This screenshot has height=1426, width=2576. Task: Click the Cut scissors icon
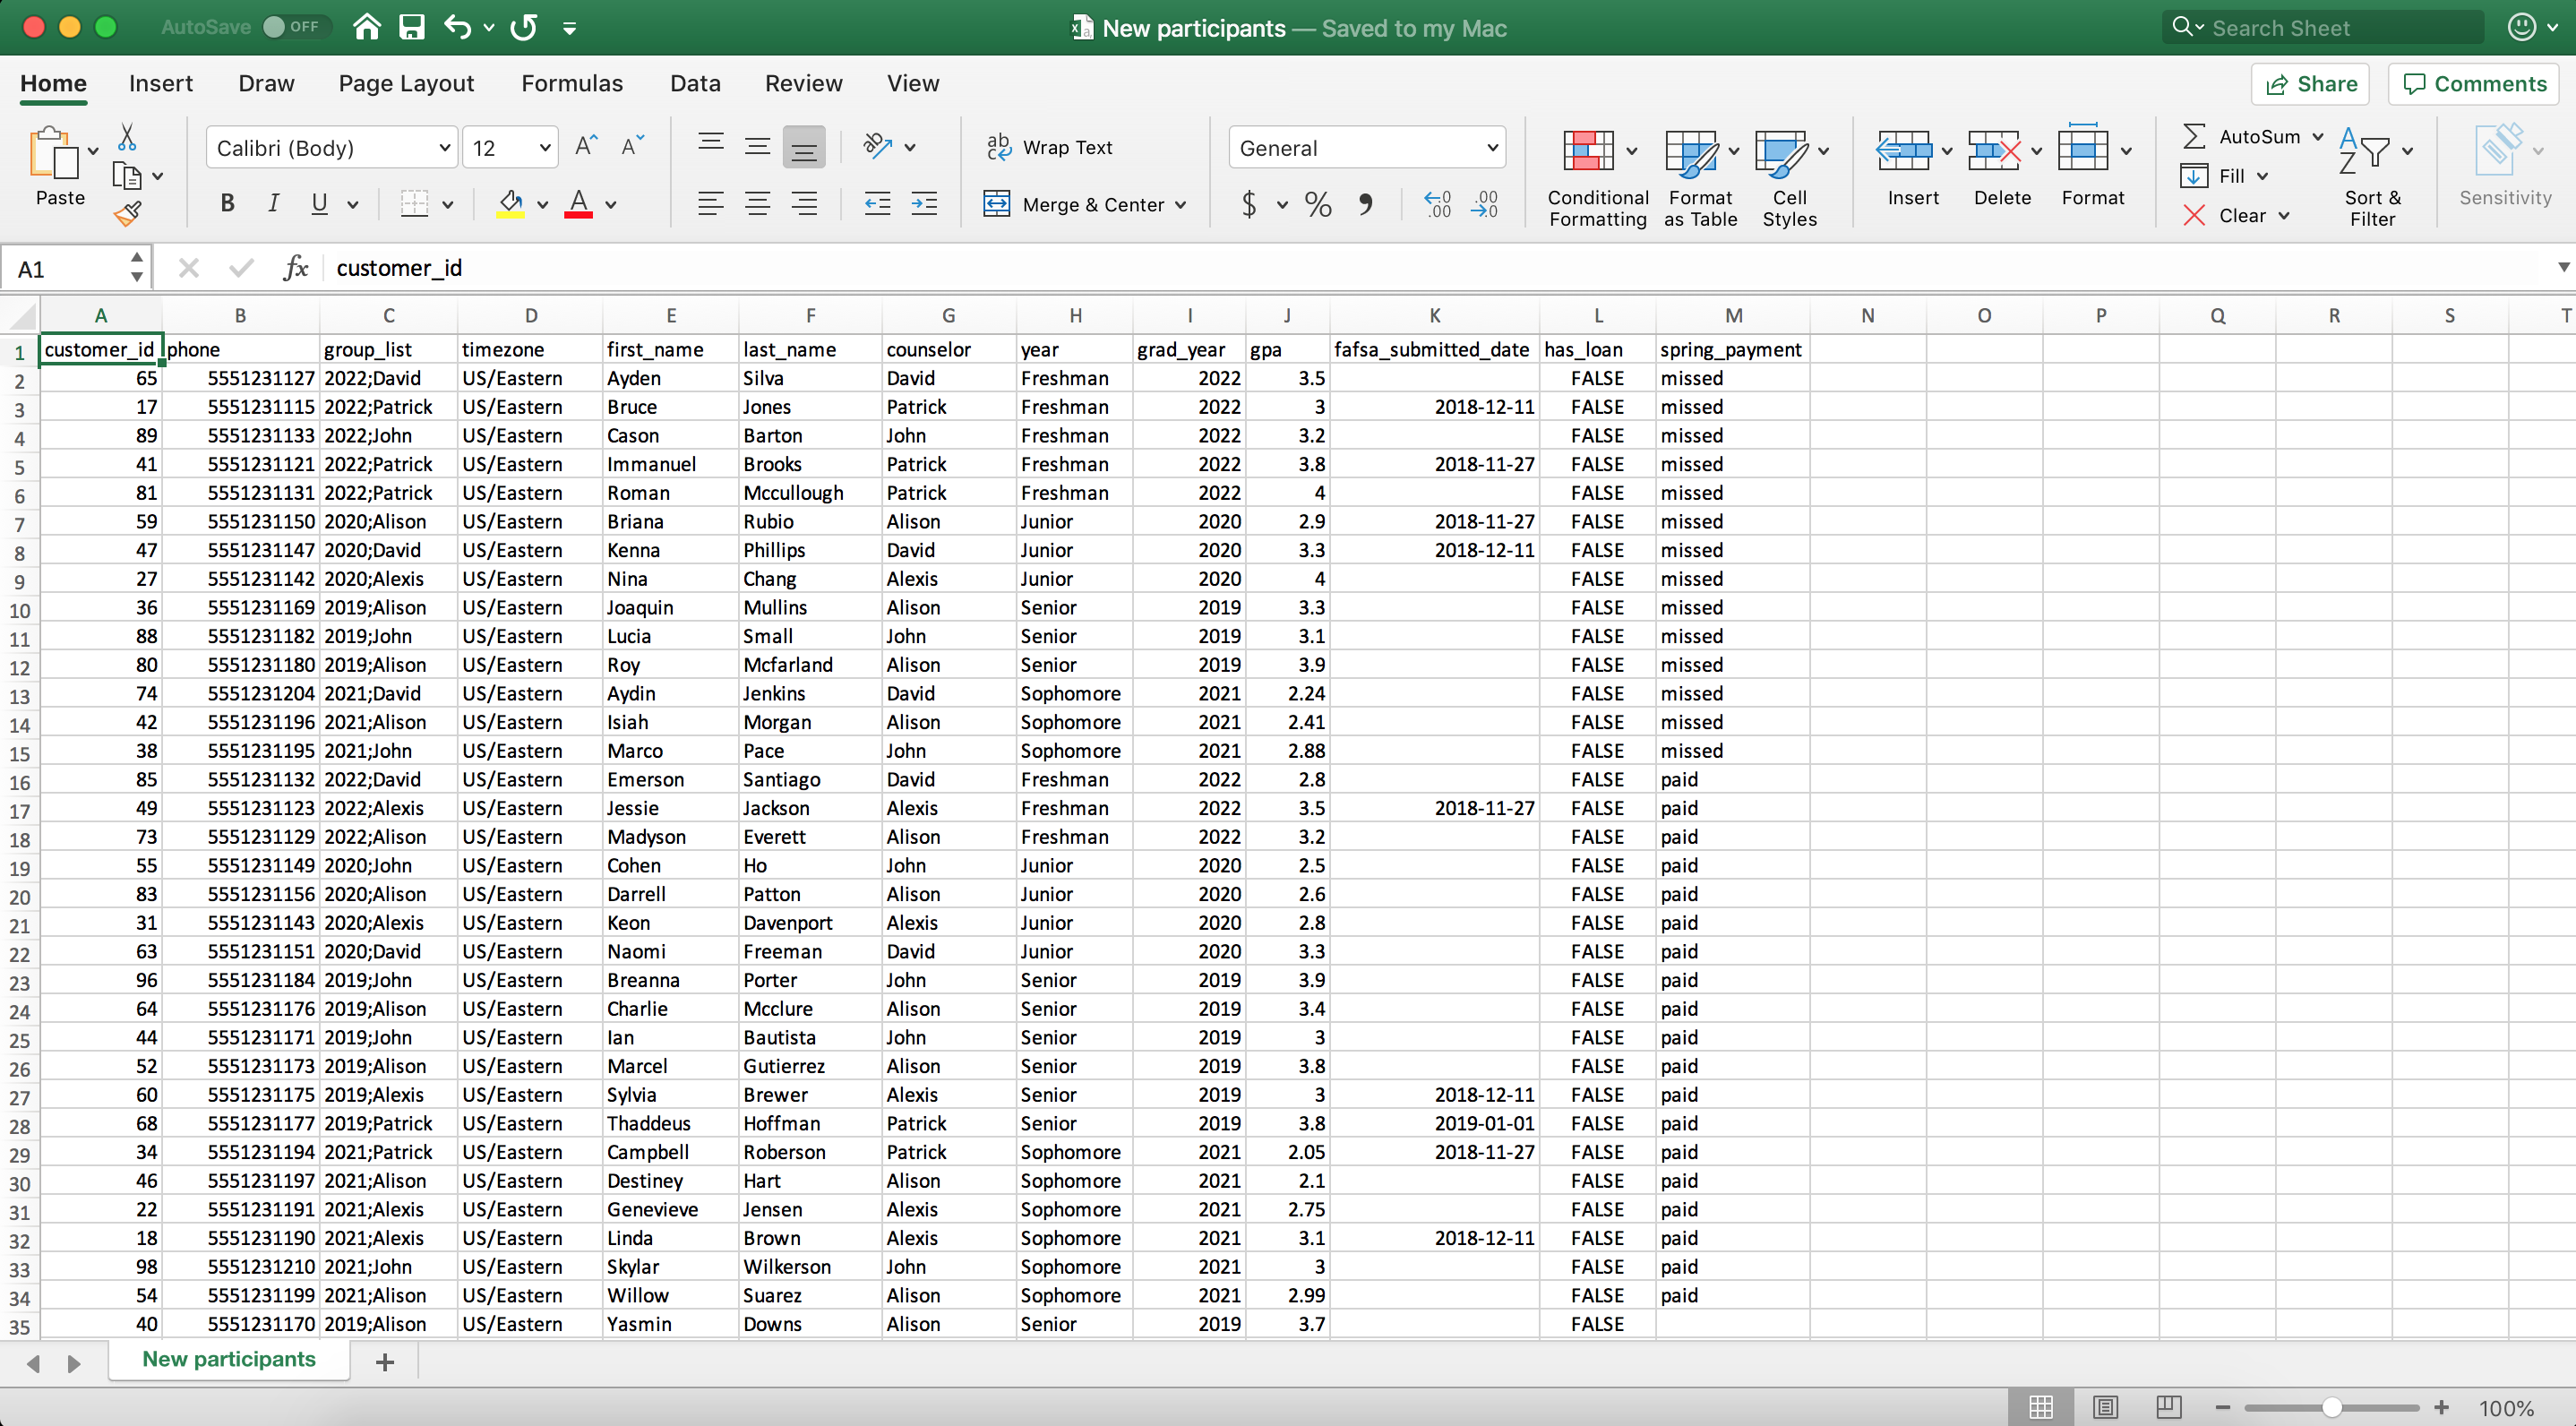pyautogui.click(x=127, y=136)
